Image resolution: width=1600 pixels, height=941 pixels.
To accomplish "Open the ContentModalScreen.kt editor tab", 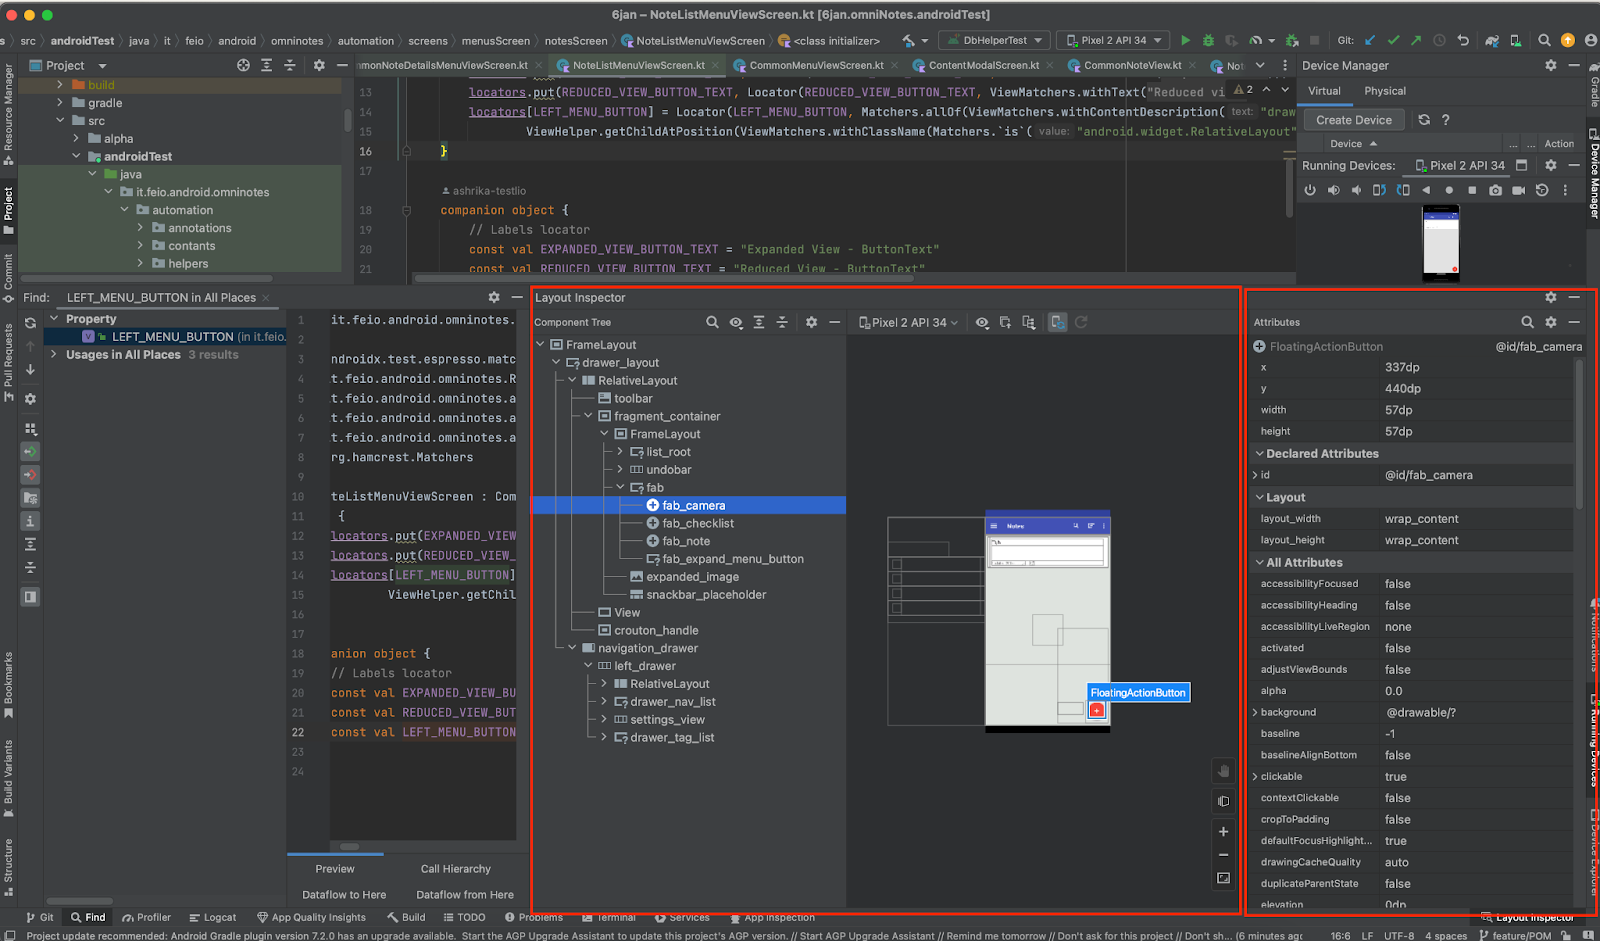I will tap(983, 65).
